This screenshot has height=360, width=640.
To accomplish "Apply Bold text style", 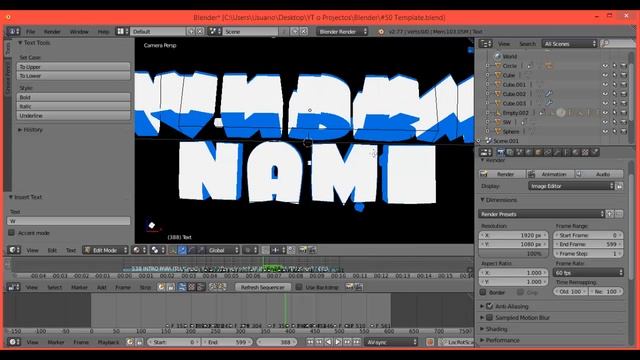I will (73, 97).
